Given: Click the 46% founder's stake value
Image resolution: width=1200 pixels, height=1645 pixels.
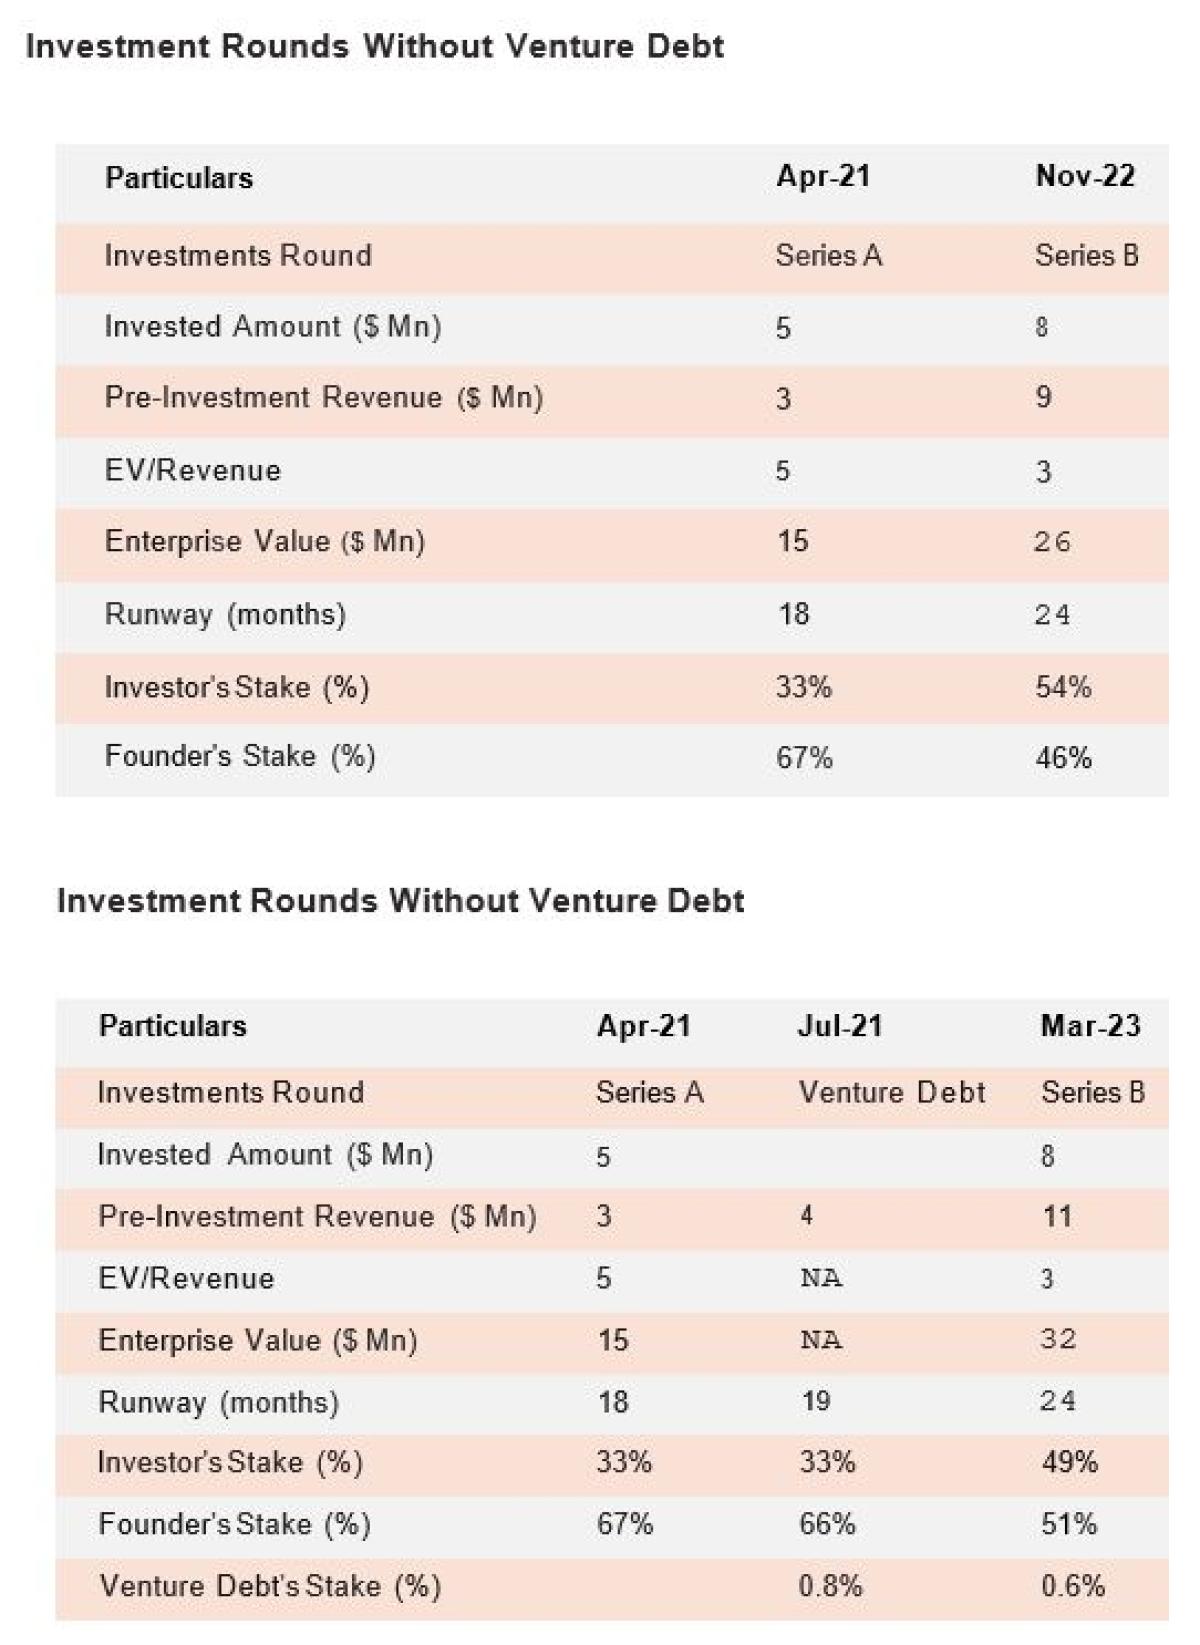Looking at the screenshot, I should tap(1063, 758).
